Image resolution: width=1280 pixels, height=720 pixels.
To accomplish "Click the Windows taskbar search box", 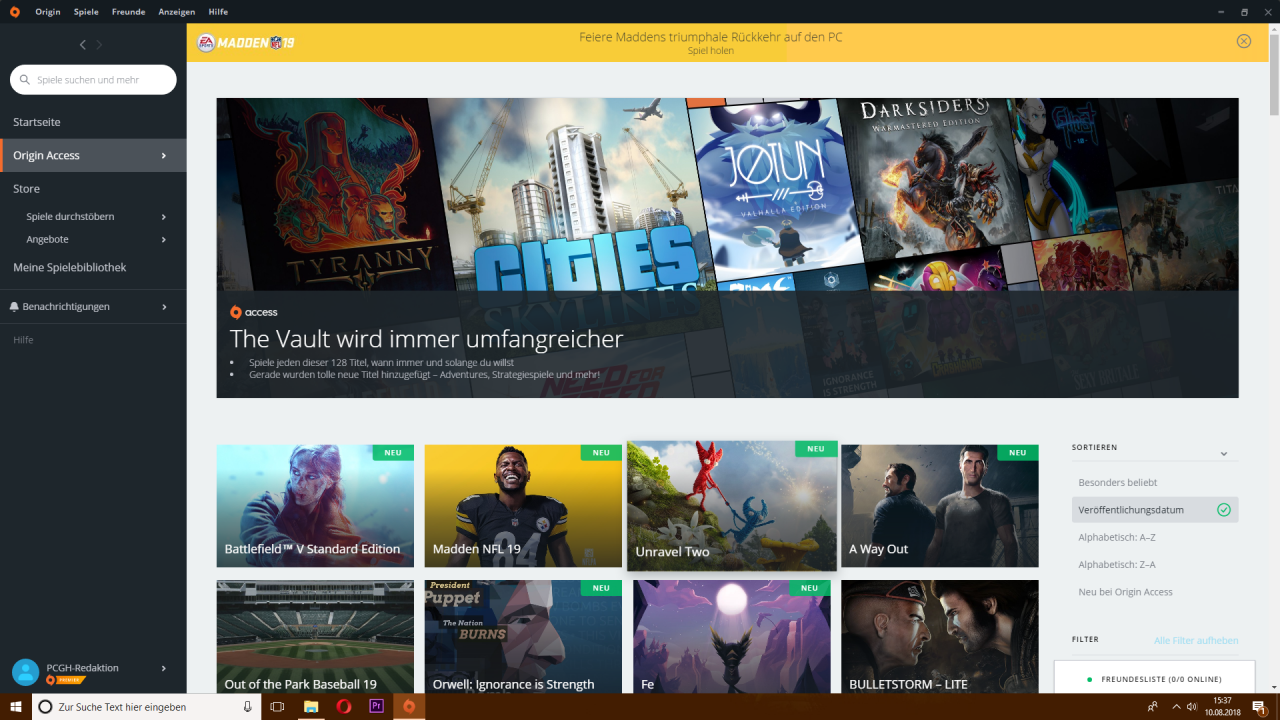I will coord(147,707).
